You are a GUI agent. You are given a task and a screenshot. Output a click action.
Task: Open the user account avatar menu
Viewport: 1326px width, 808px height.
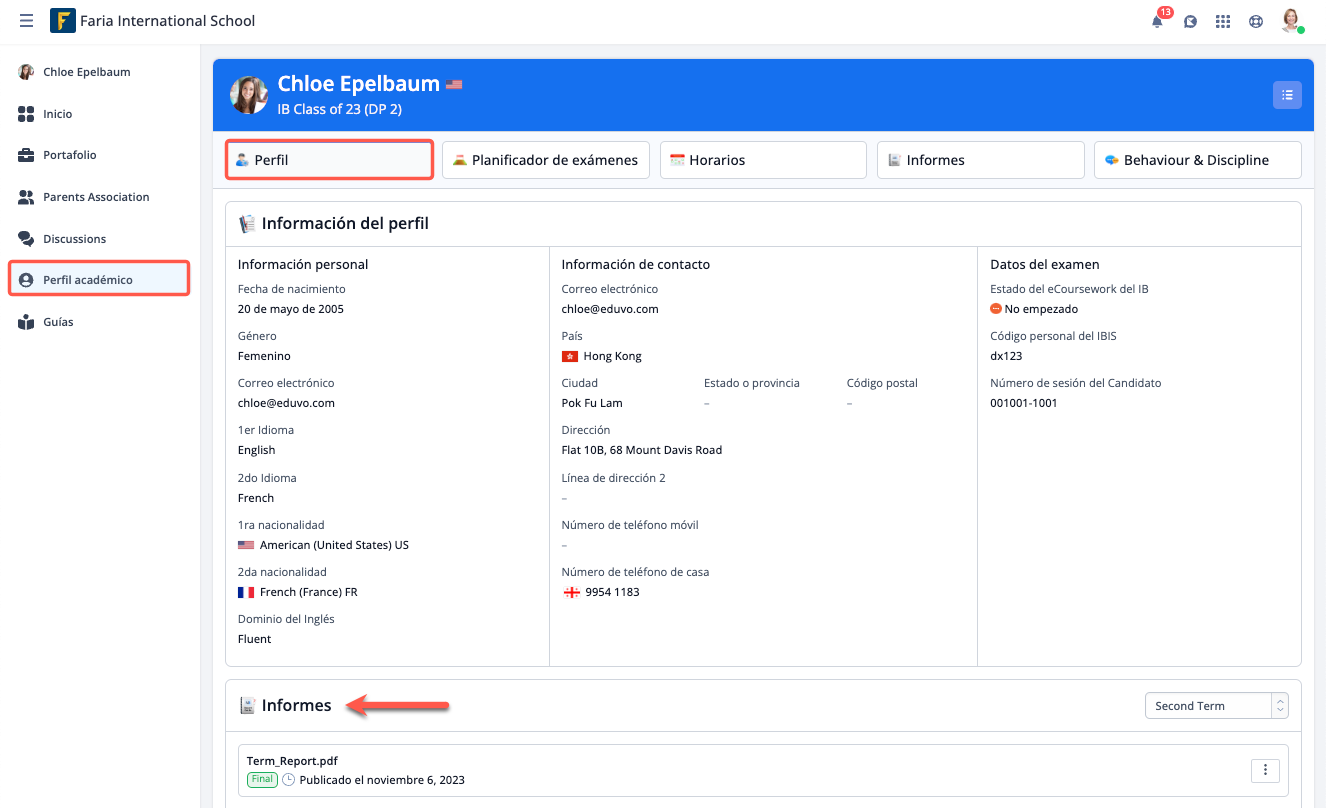[1291, 21]
